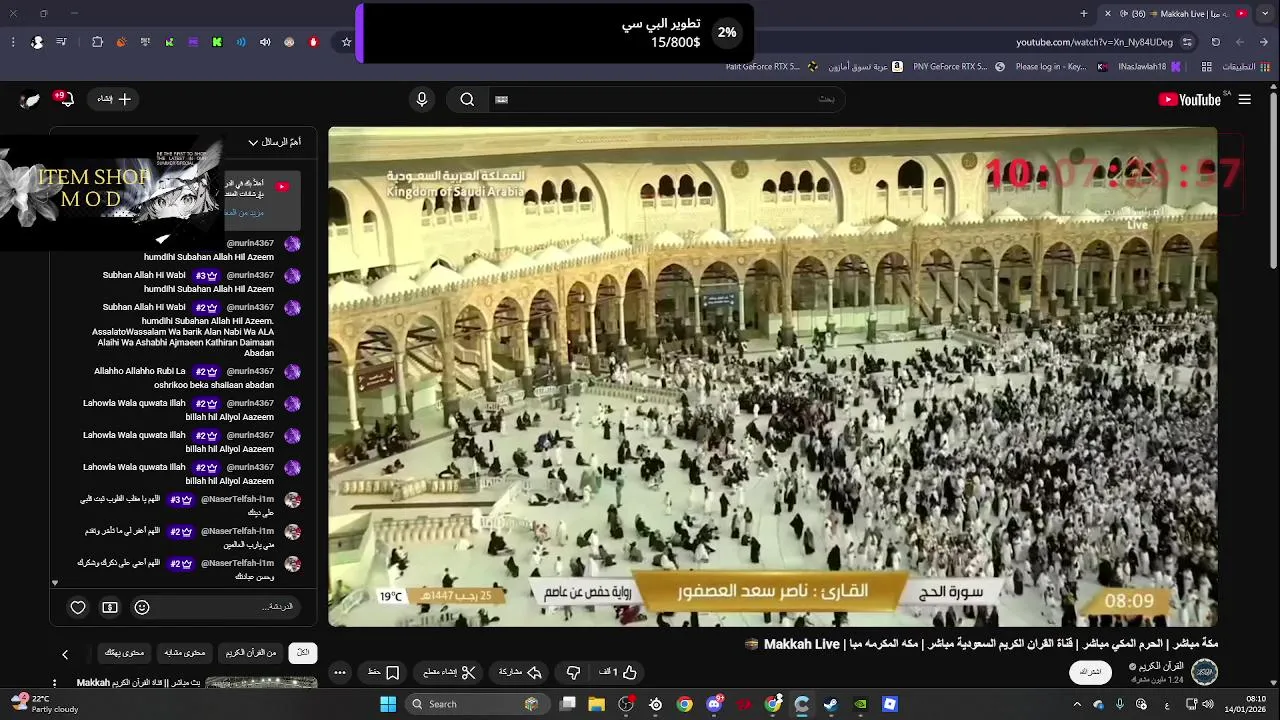Open emoji picker in live chat
The image size is (1280, 720).
point(142,607)
